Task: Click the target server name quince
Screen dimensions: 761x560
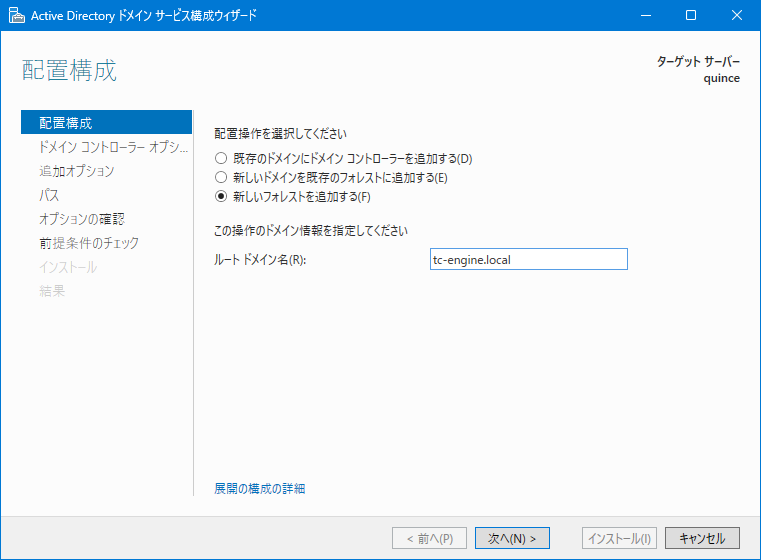Action: [x=722, y=78]
